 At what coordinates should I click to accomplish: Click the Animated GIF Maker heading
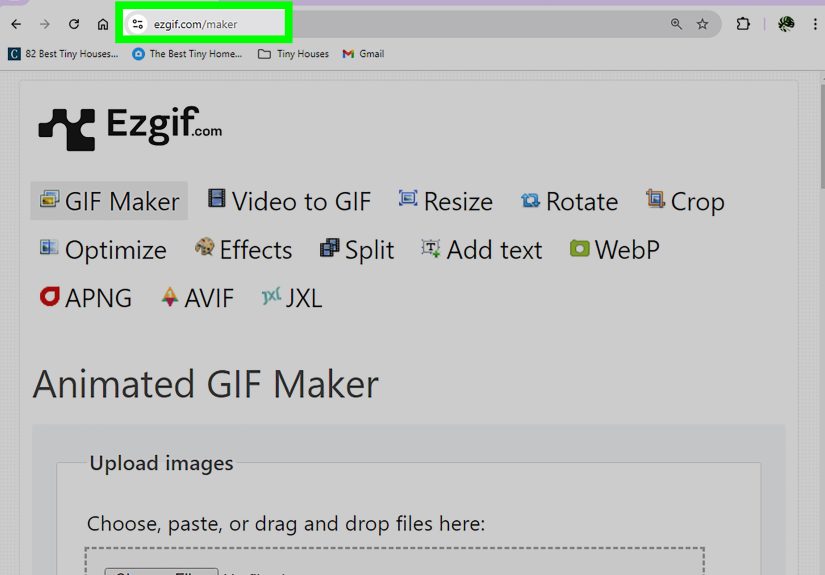tap(206, 384)
